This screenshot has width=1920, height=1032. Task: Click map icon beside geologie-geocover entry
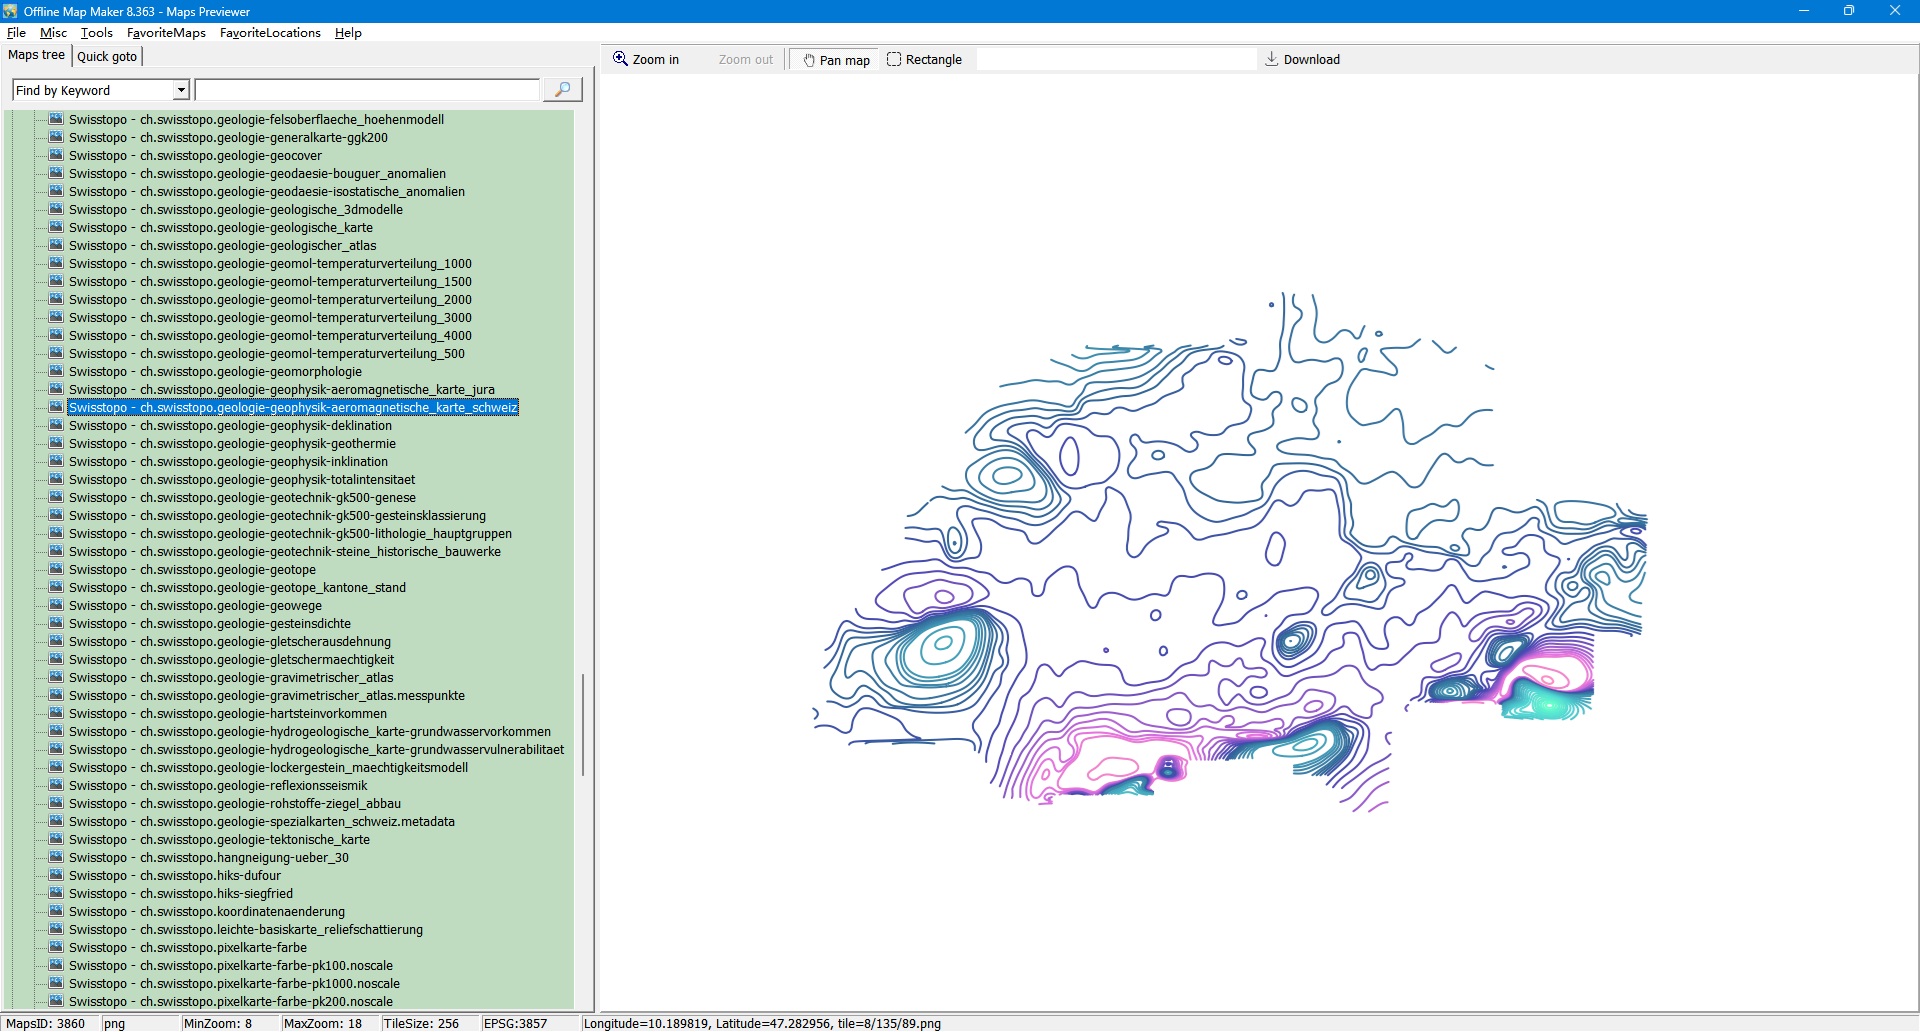tap(57, 156)
